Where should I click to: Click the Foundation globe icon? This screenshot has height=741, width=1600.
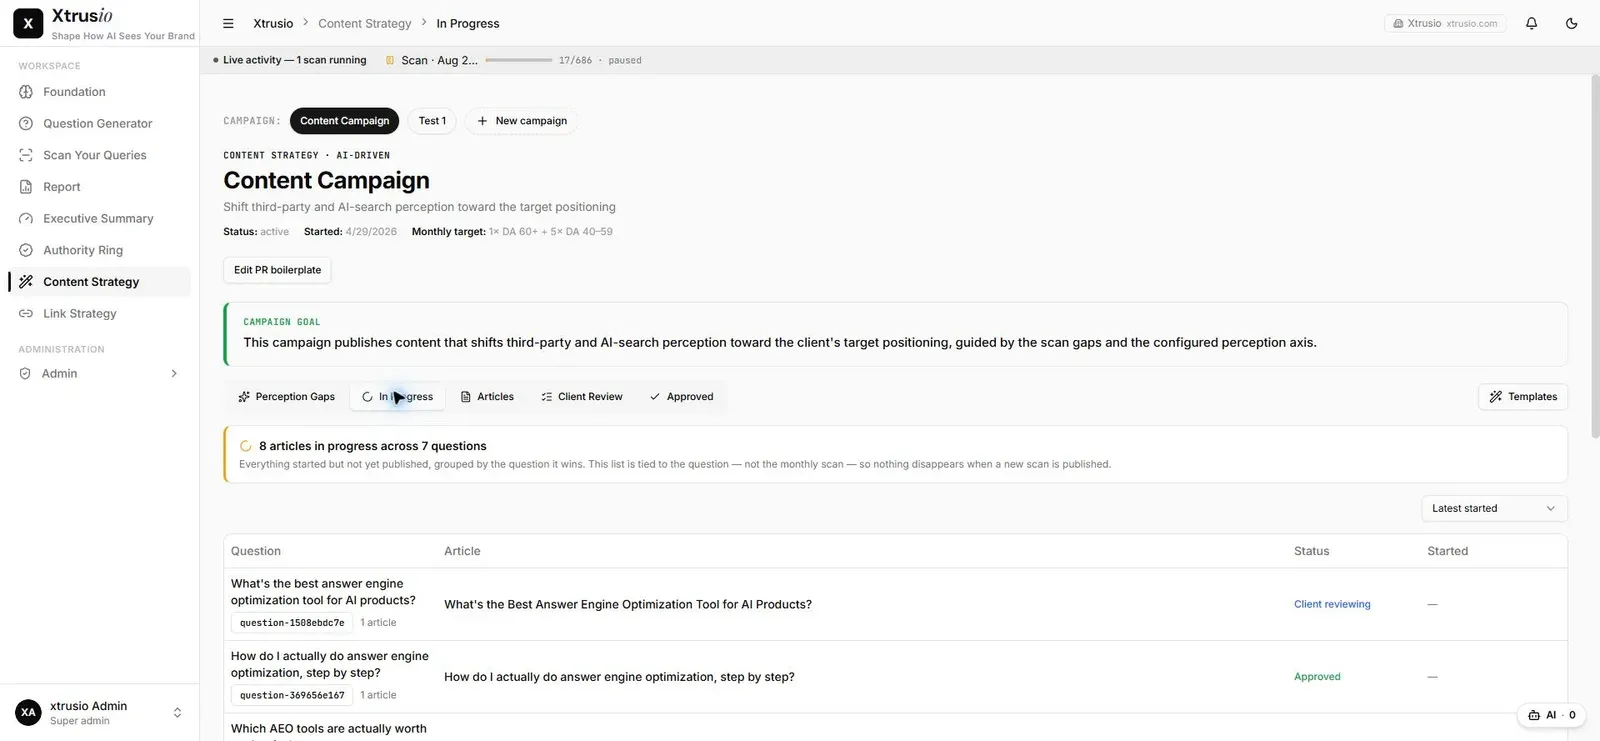point(26,92)
